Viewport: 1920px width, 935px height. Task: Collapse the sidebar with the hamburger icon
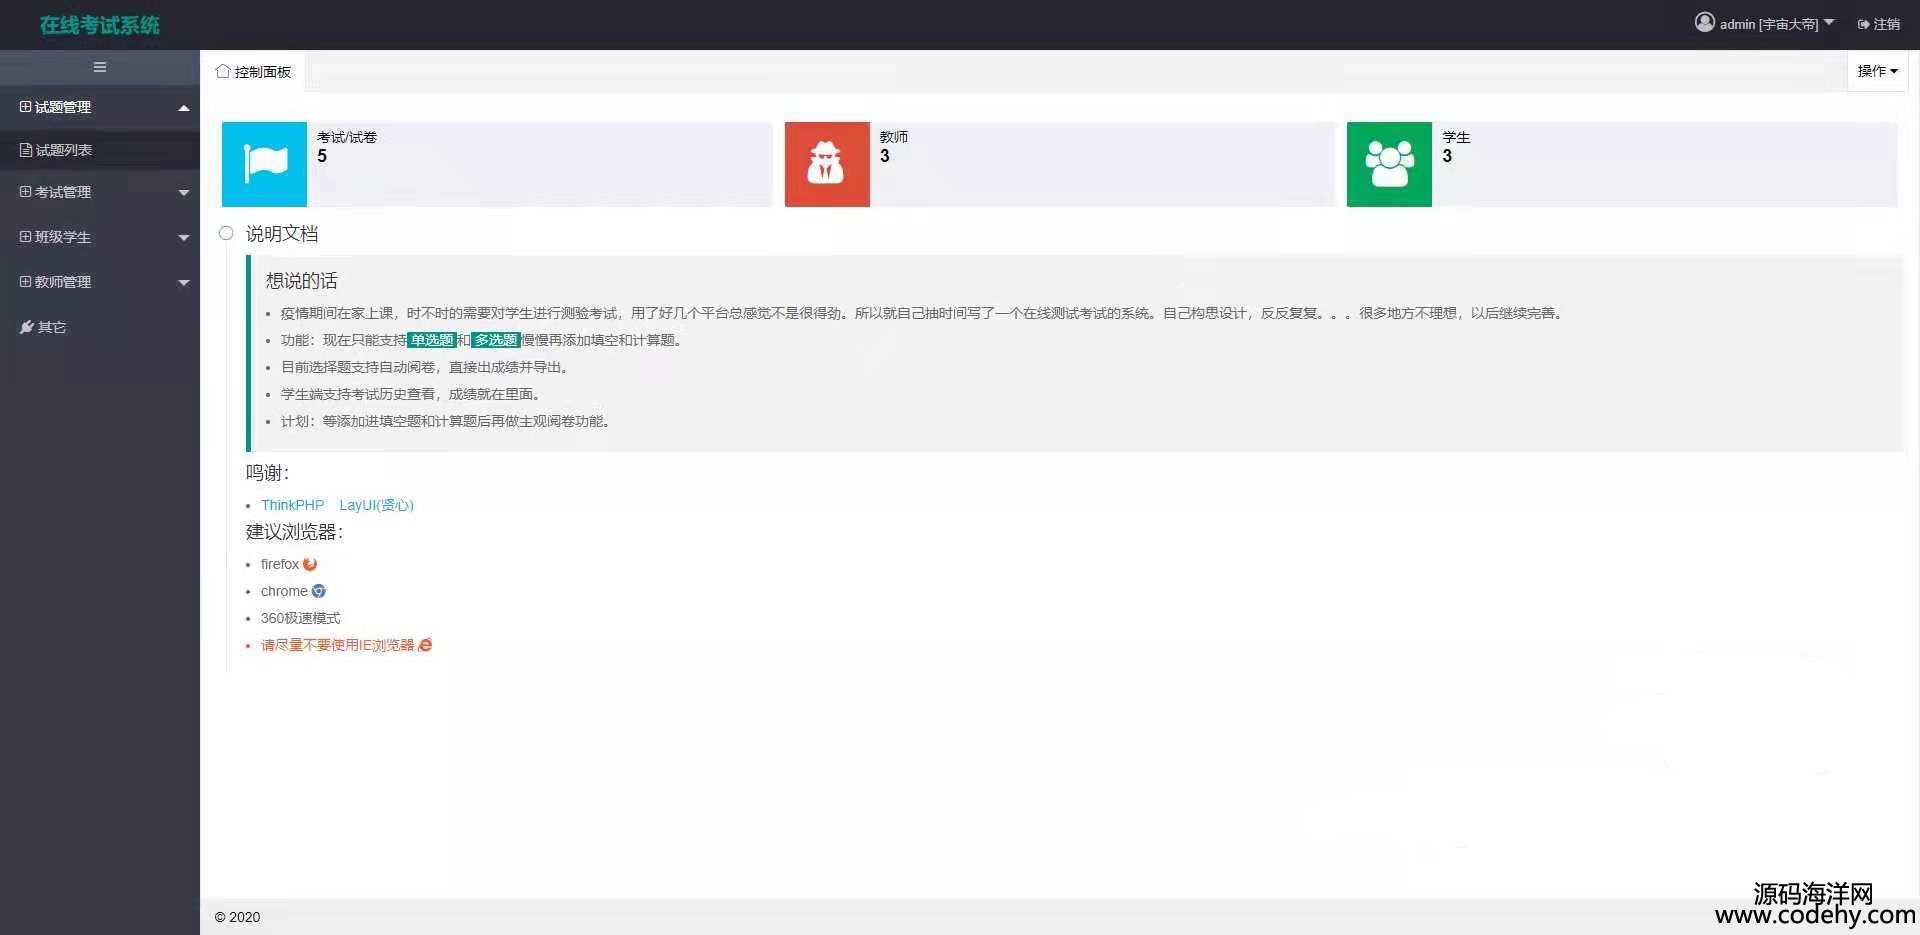(x=100, y=67)
